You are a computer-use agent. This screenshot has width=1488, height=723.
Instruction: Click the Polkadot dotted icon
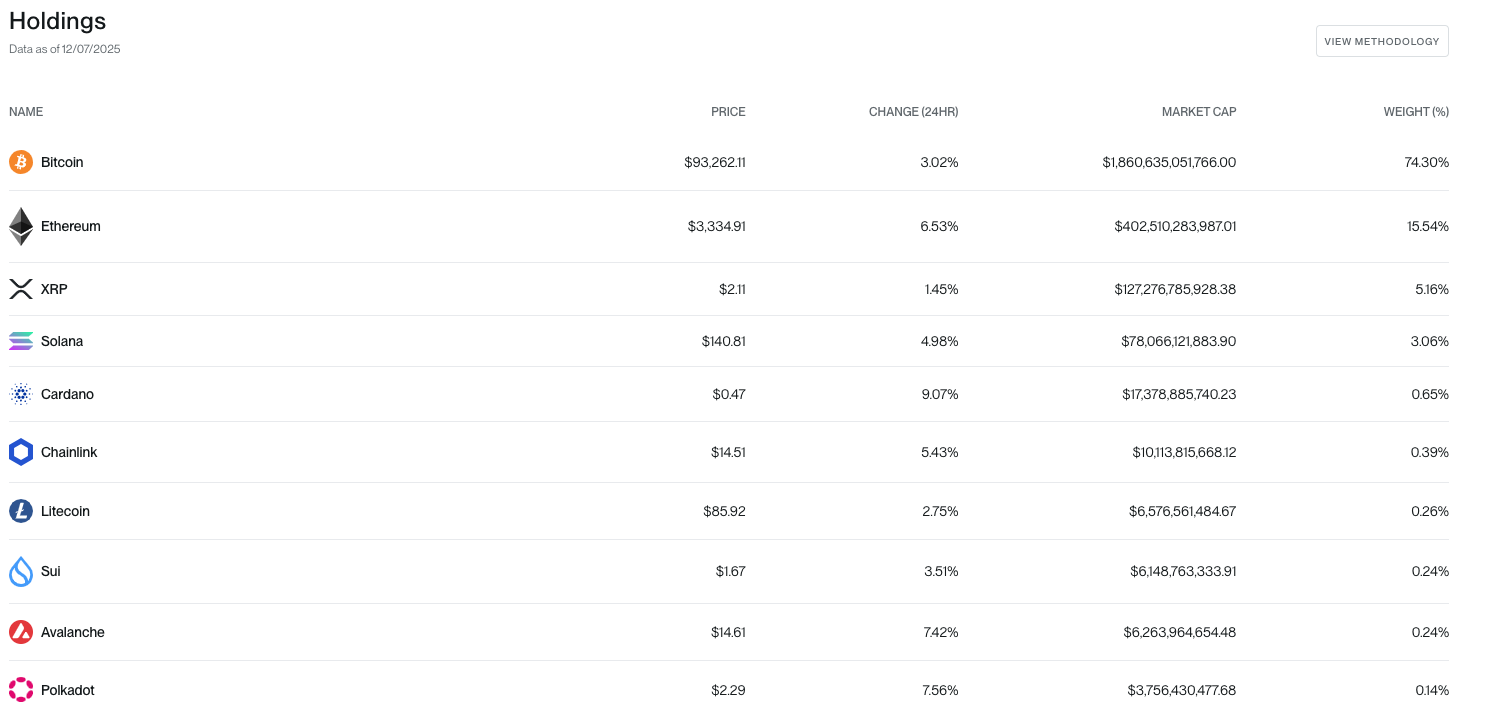click(x=20, y=690)
